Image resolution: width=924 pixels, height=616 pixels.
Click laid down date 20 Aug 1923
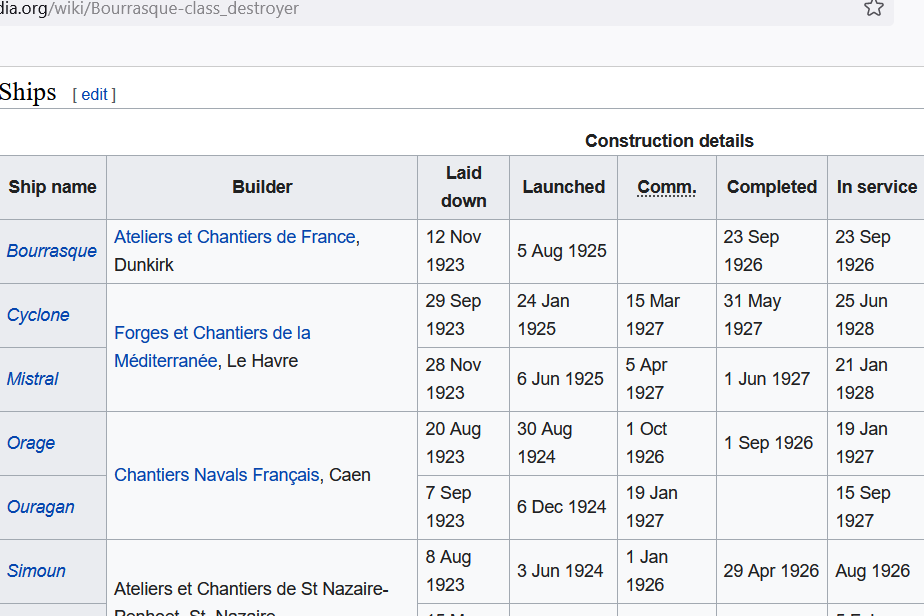[x=454, y=443]
